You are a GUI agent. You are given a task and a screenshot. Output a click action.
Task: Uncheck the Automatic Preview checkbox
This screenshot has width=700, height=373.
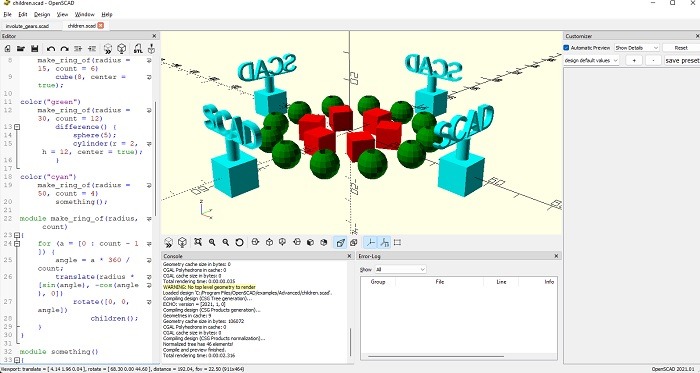pyautogui.click(x=566, y=48)
